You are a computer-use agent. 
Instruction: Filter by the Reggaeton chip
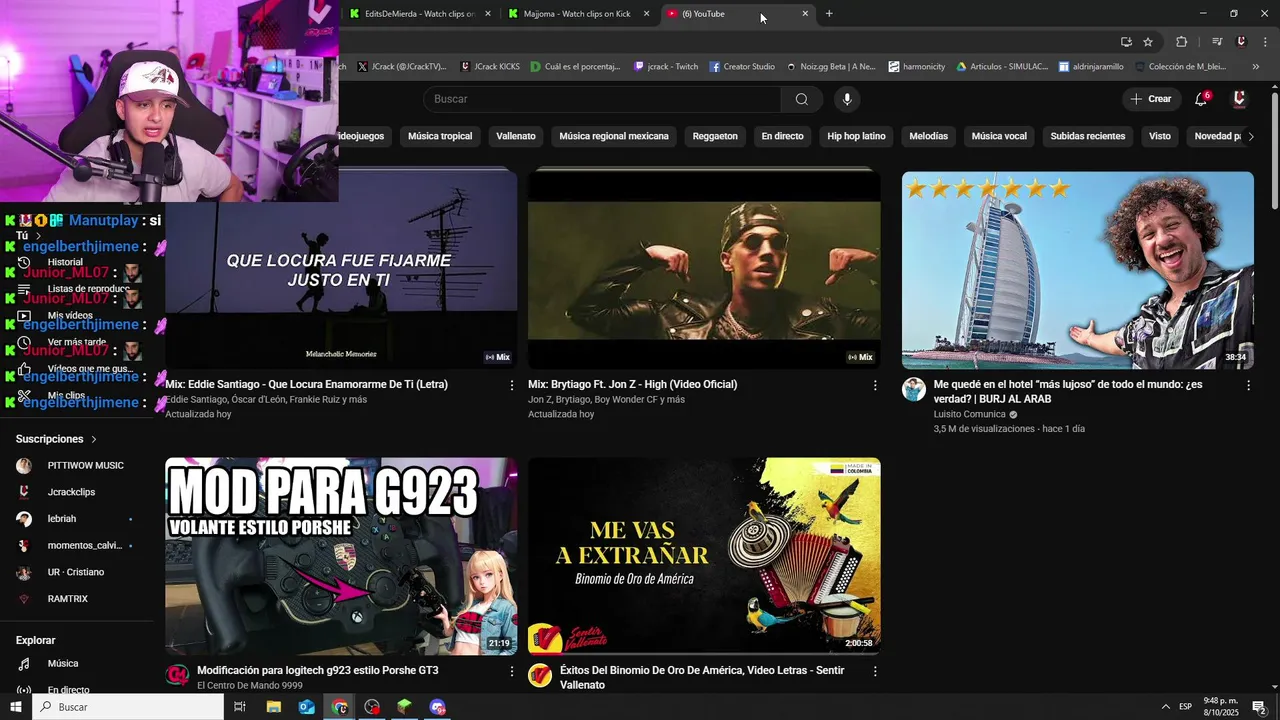[715, 136]
